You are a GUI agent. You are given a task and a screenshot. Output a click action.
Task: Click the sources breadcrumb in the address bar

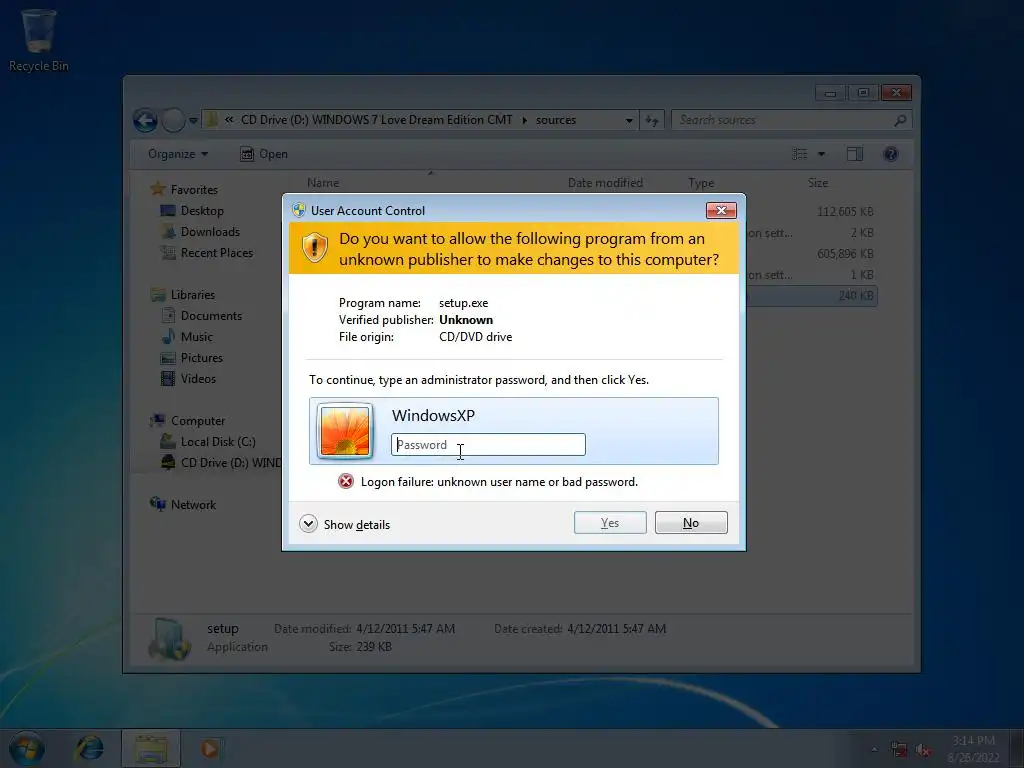[x=556, y=120]
